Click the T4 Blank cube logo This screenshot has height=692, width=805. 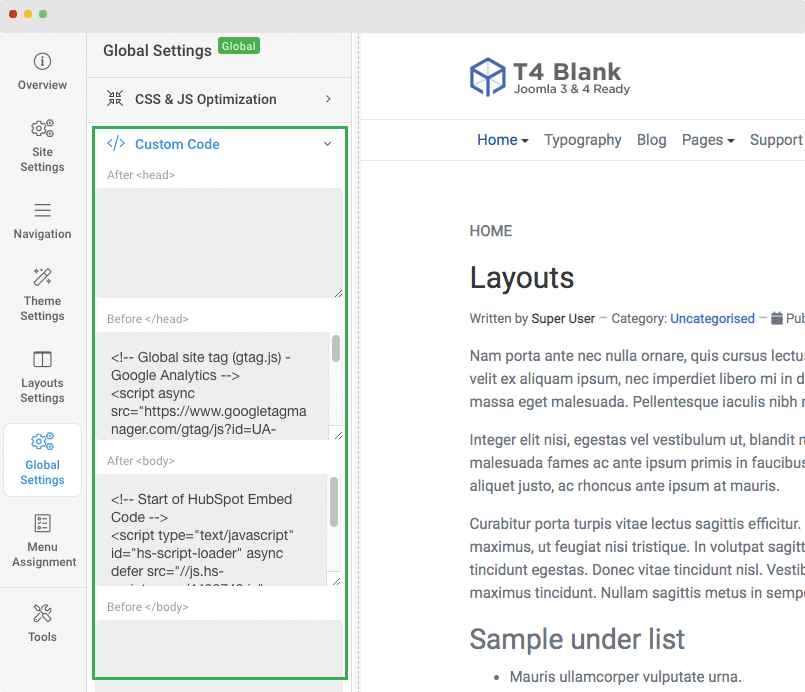[x=487, y=77]
